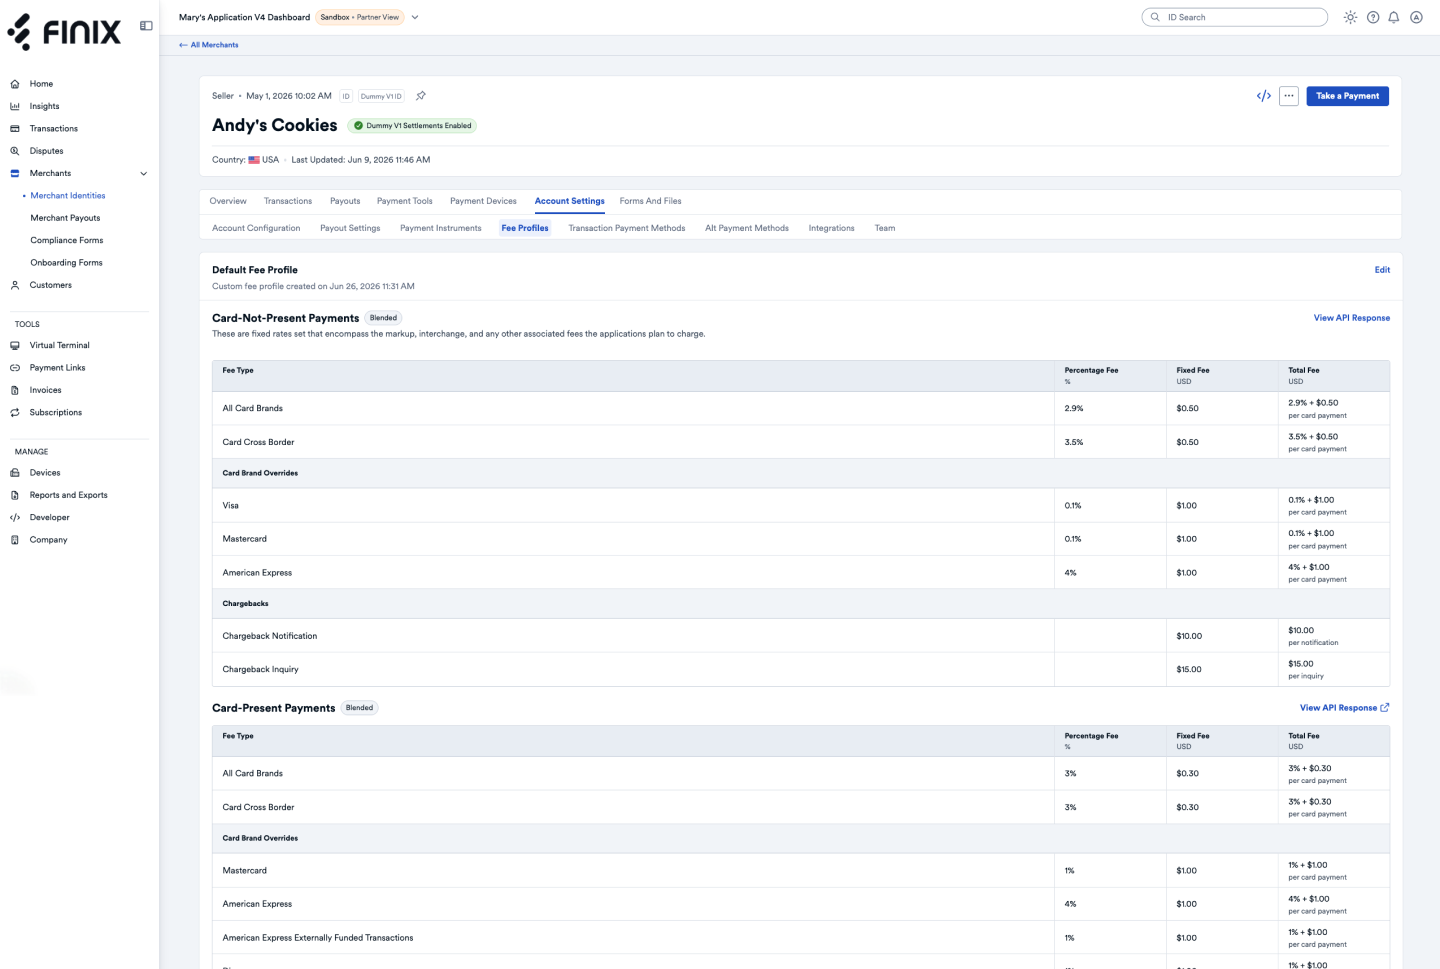This screenshot has height=969, width=1440.
Task: Launch Virtual Terminal from its sidebar icon
Action: (15, 345)
